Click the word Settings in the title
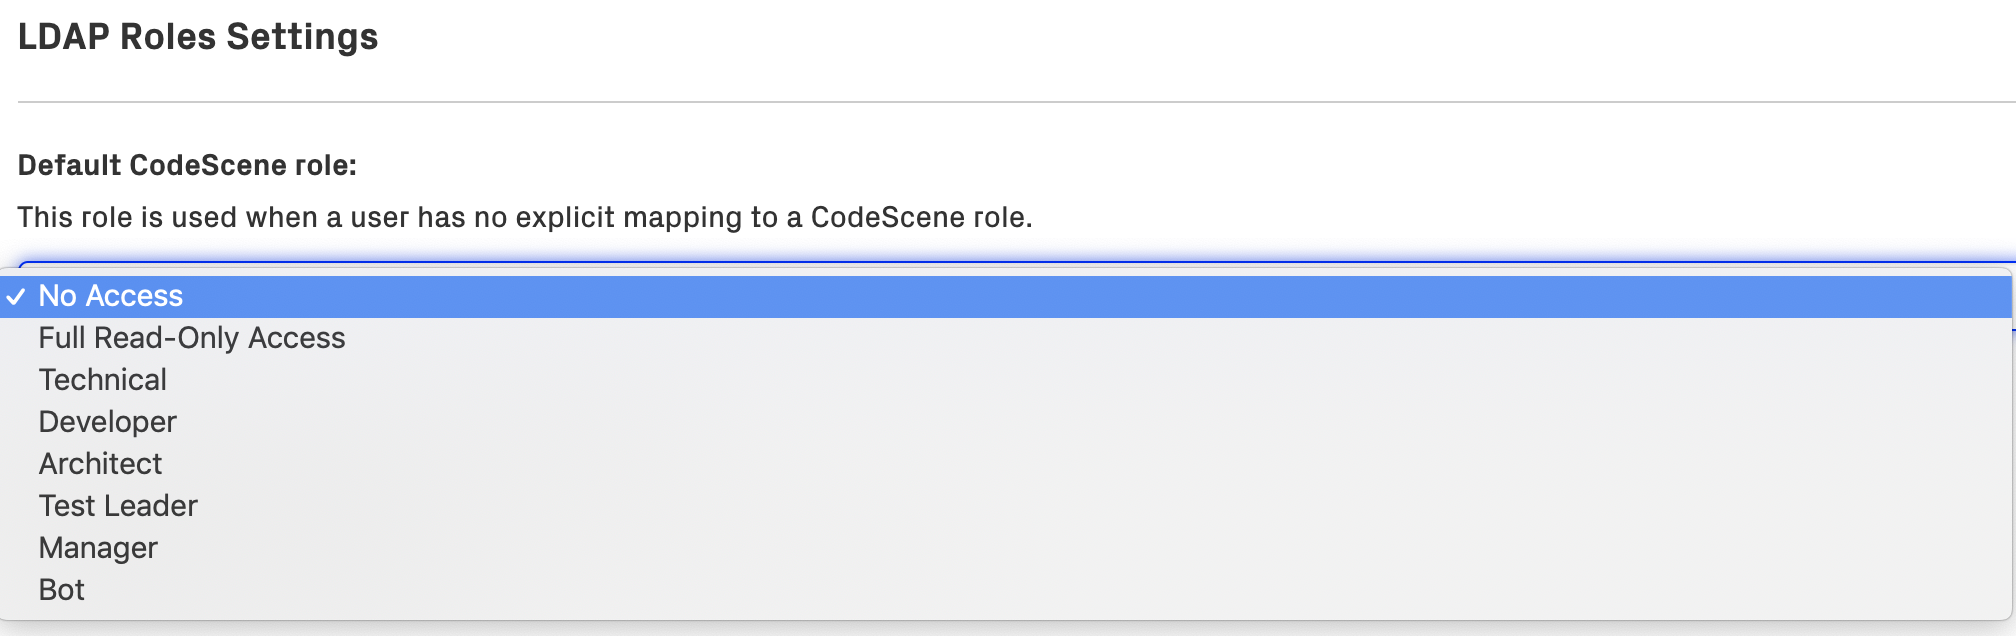 coord(302,38)
